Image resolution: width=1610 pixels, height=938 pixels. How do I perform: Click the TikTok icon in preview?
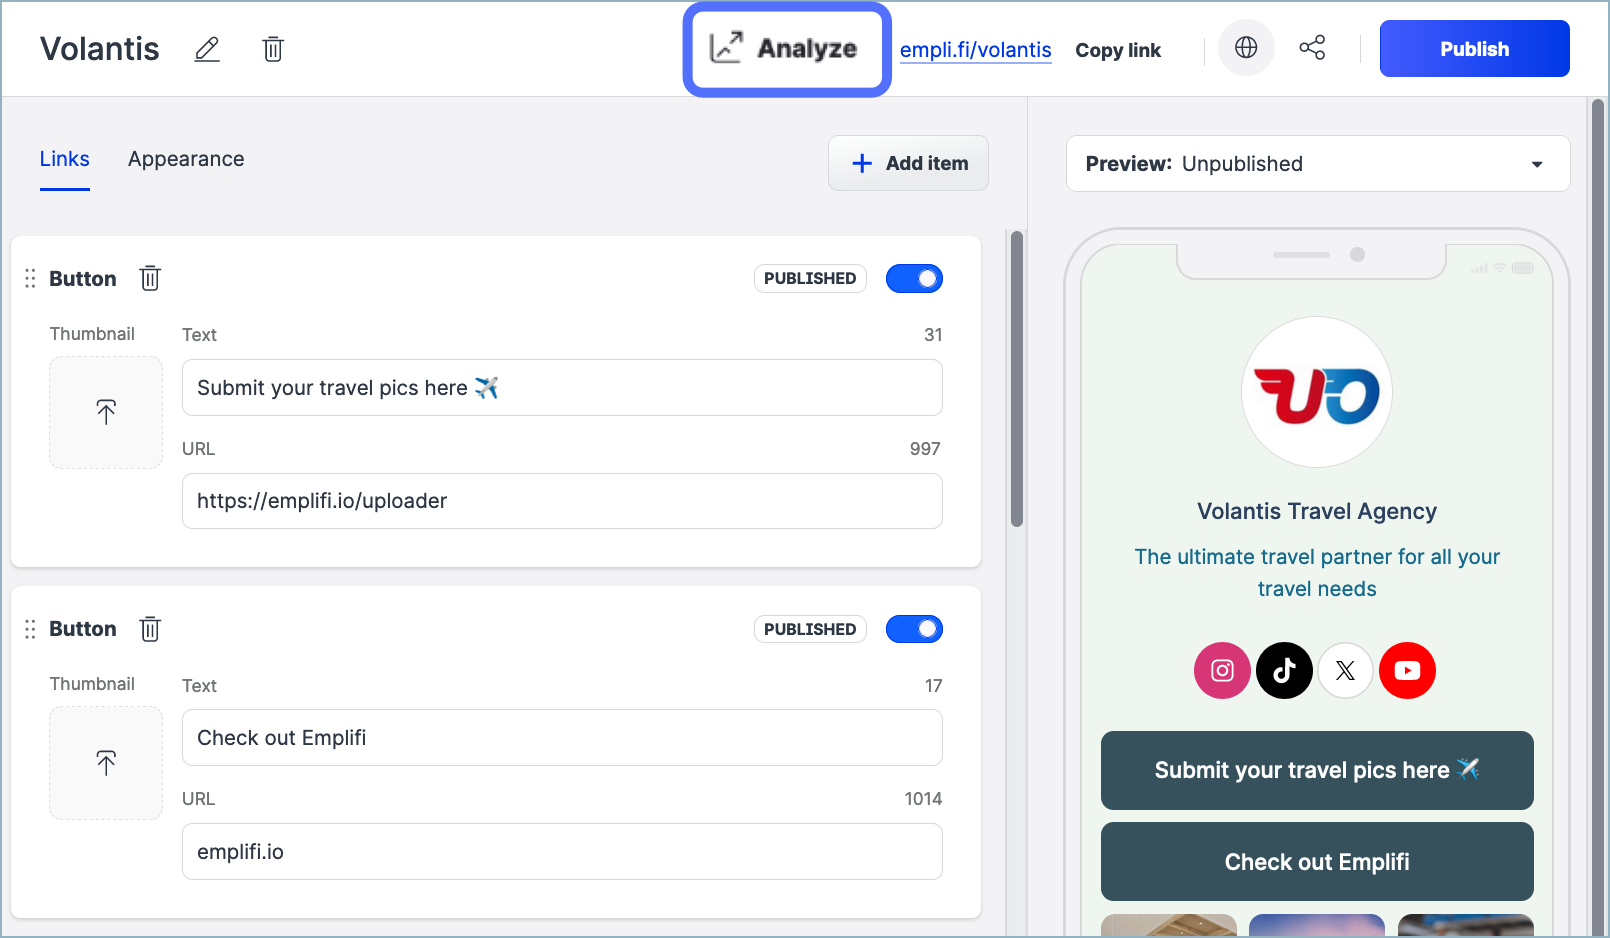[1284, 670]
